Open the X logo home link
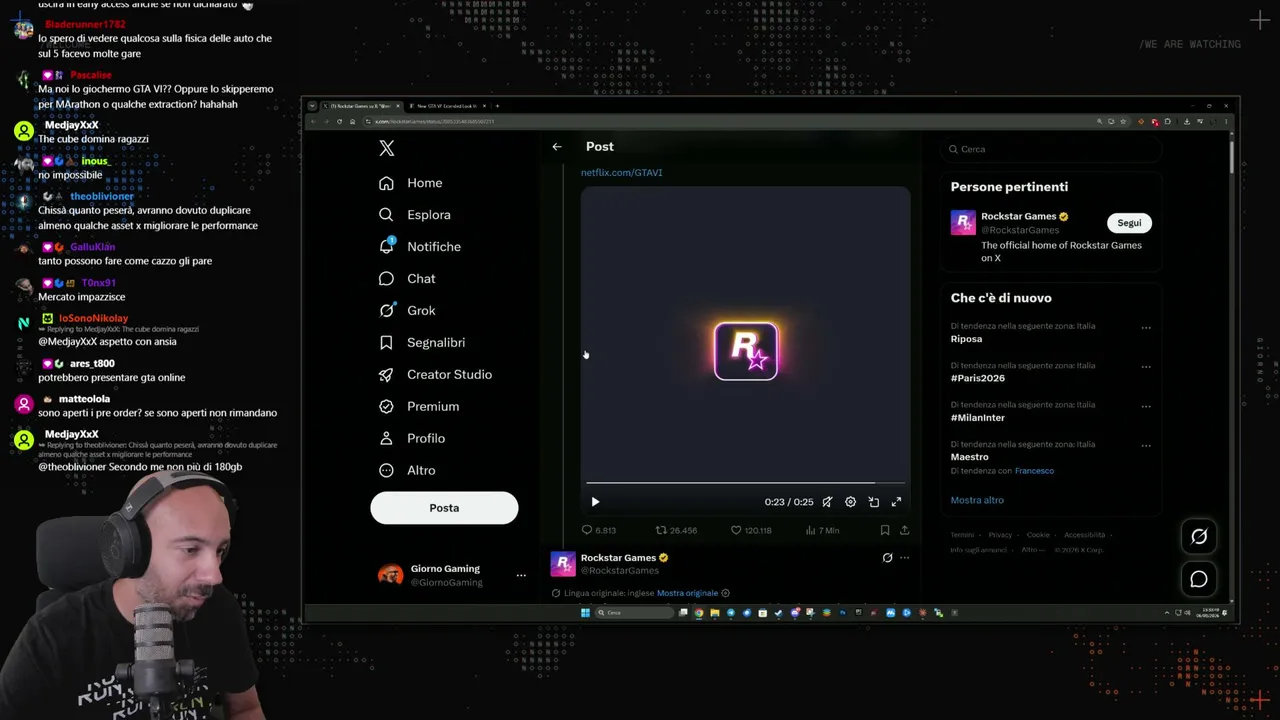Viewport: 1280px width, 720px height. tap(387, 149)
